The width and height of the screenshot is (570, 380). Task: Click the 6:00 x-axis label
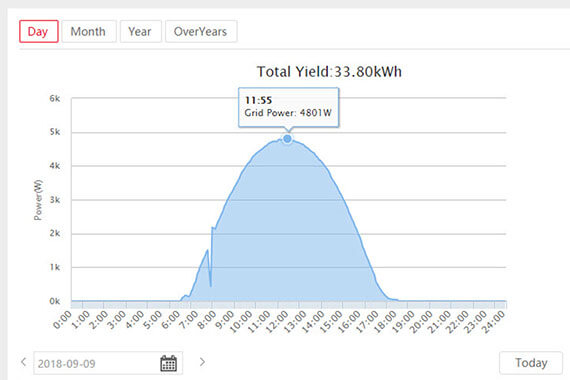tap(171, 320)
